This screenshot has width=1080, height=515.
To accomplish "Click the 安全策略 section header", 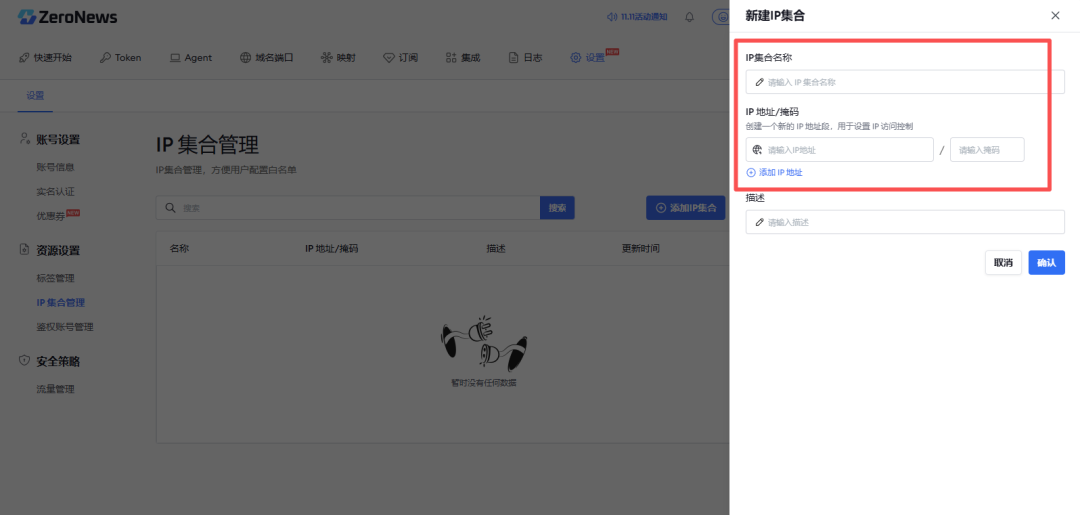I will 58,361.
